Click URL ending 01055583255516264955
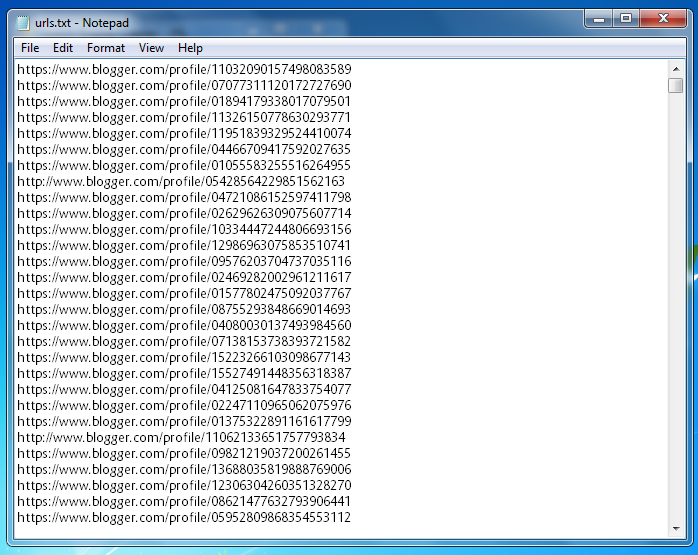This screenshot has height=555, width=698. coord(184,166)
